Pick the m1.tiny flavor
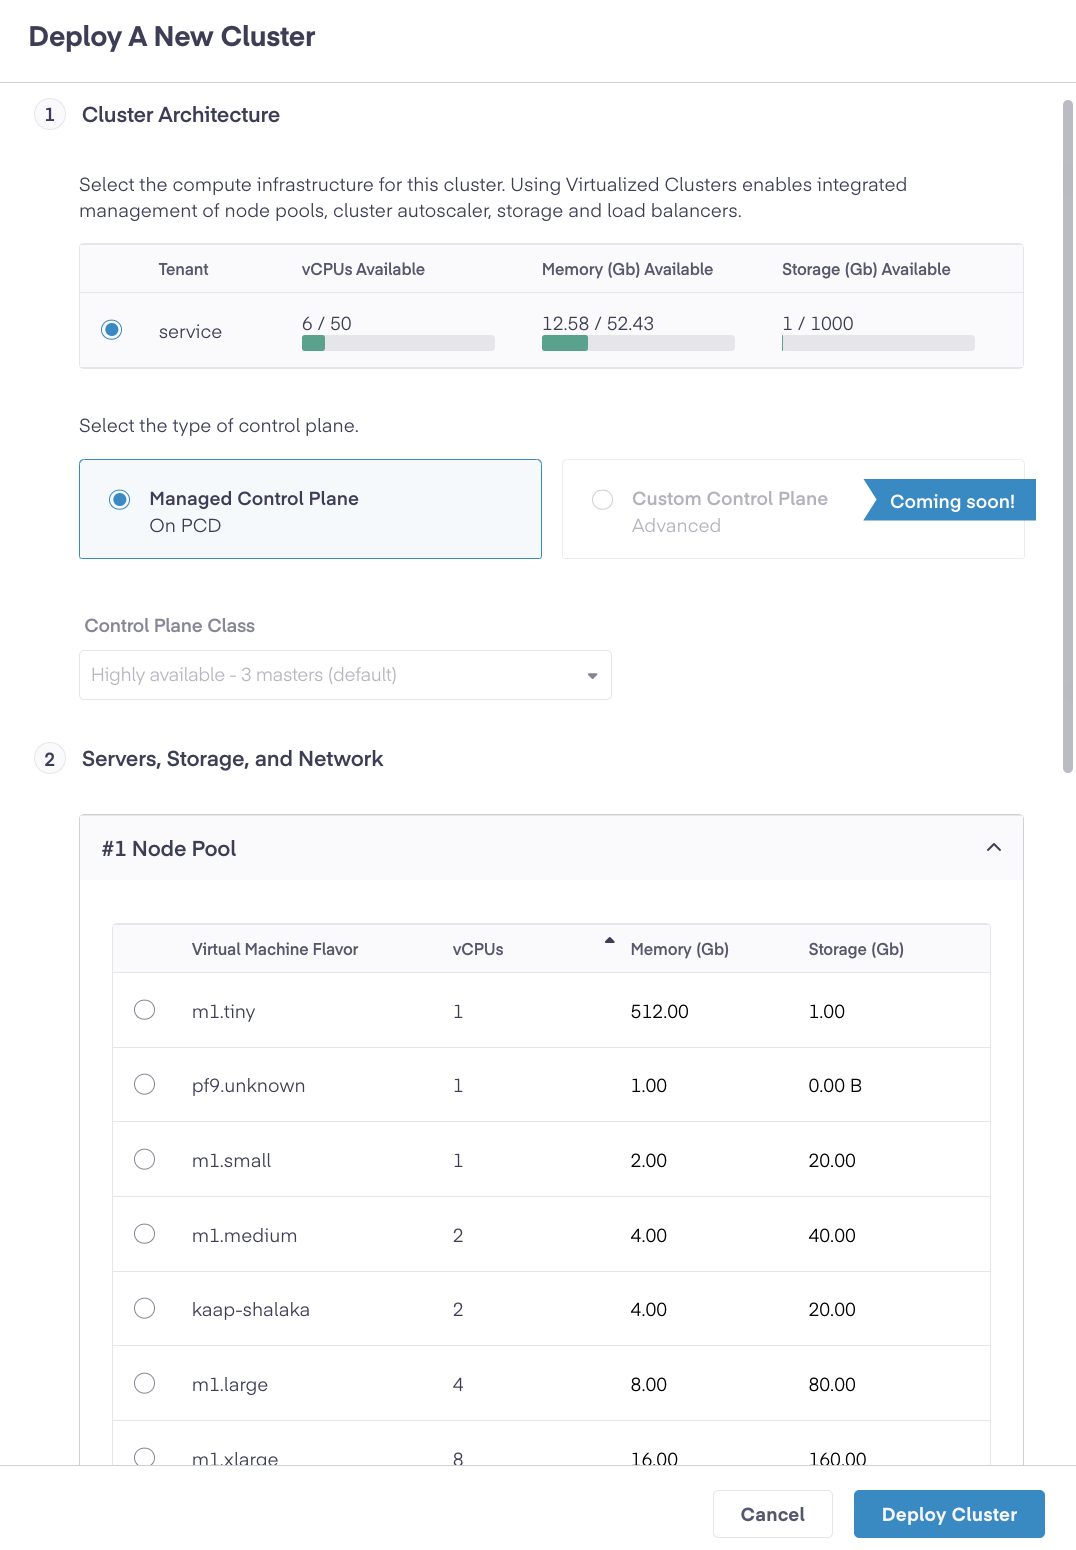 point(145,1010)
